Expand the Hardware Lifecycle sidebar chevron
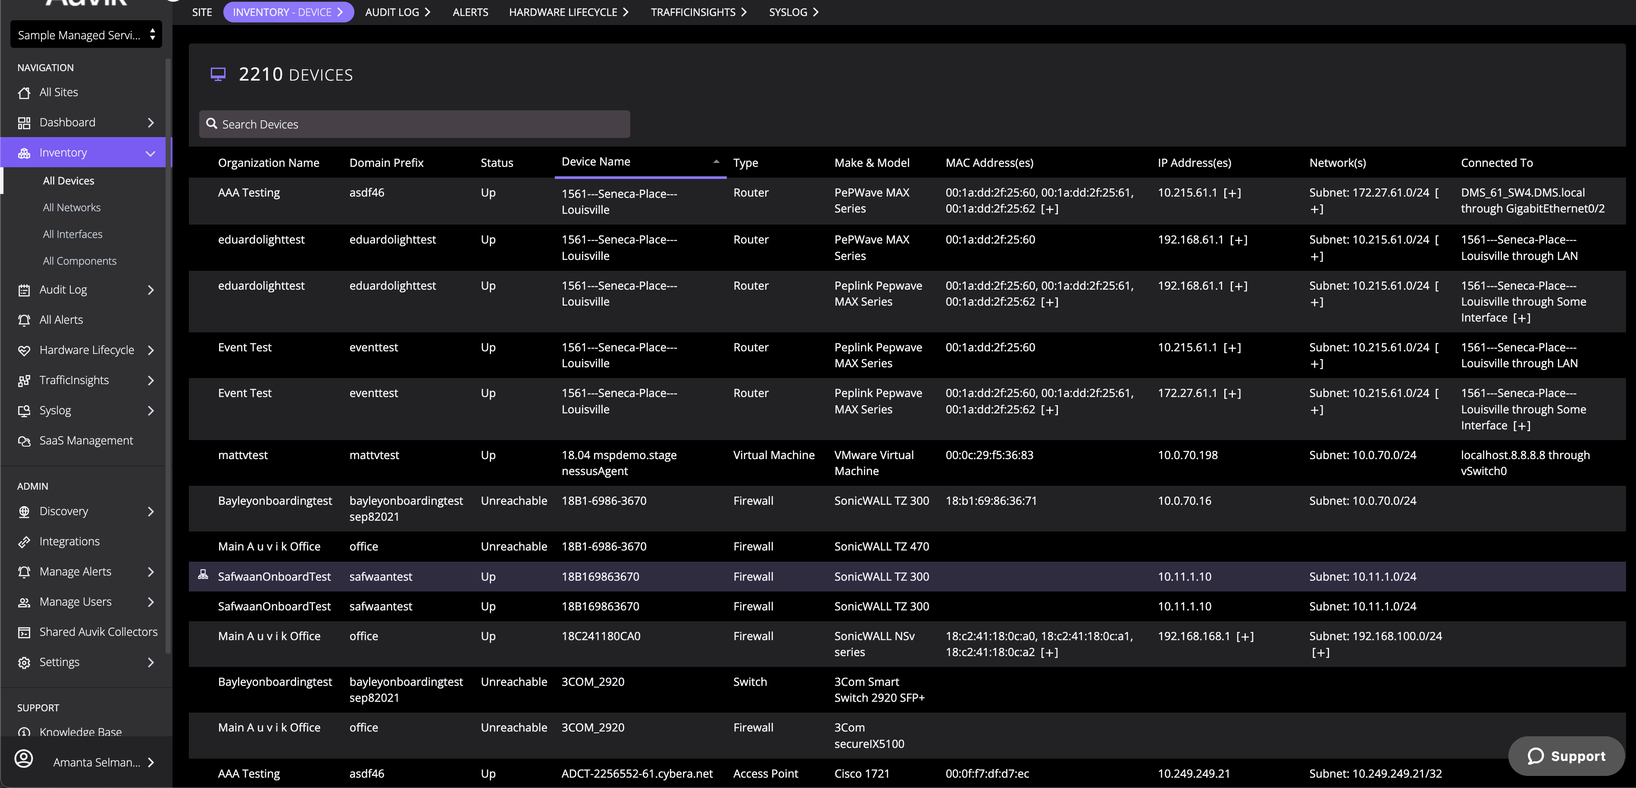The height and width of the screenshot is (788, 1636). coord(151,350)
